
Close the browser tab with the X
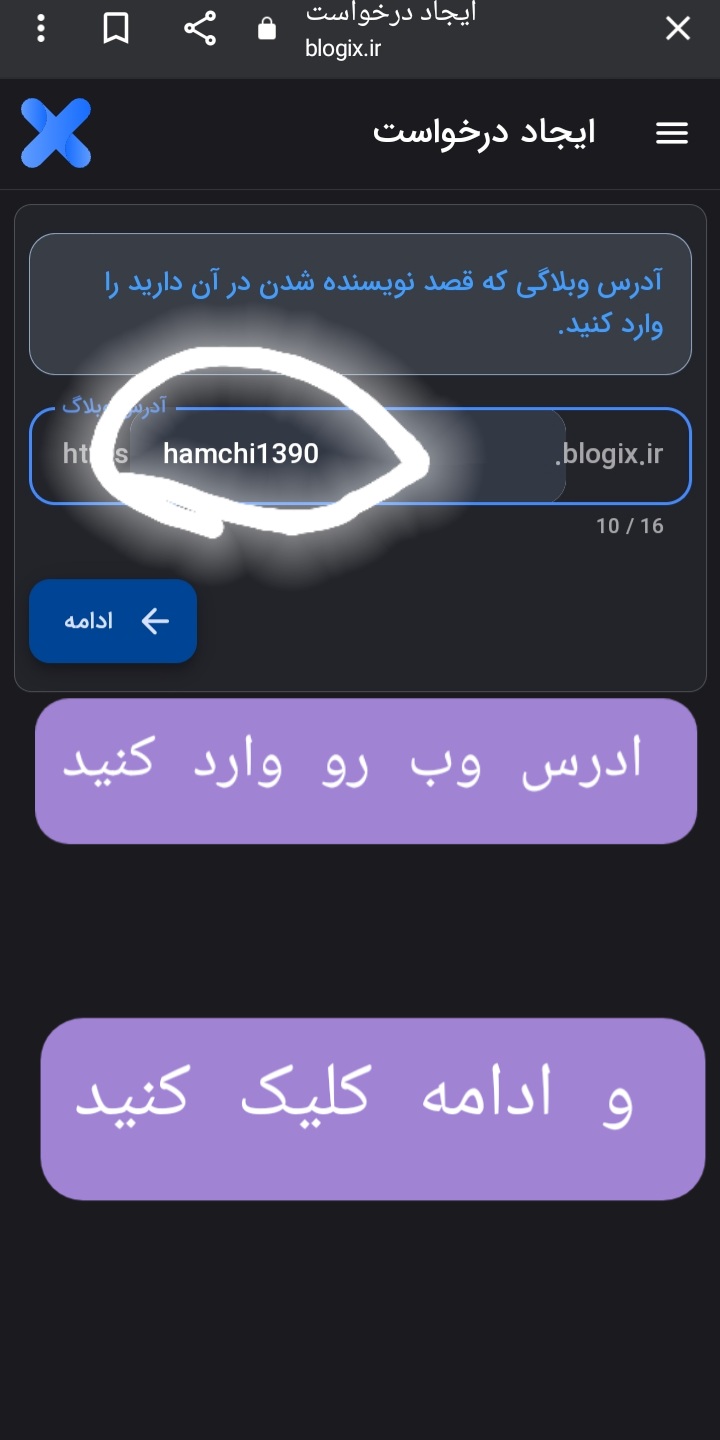click(678, 28)
